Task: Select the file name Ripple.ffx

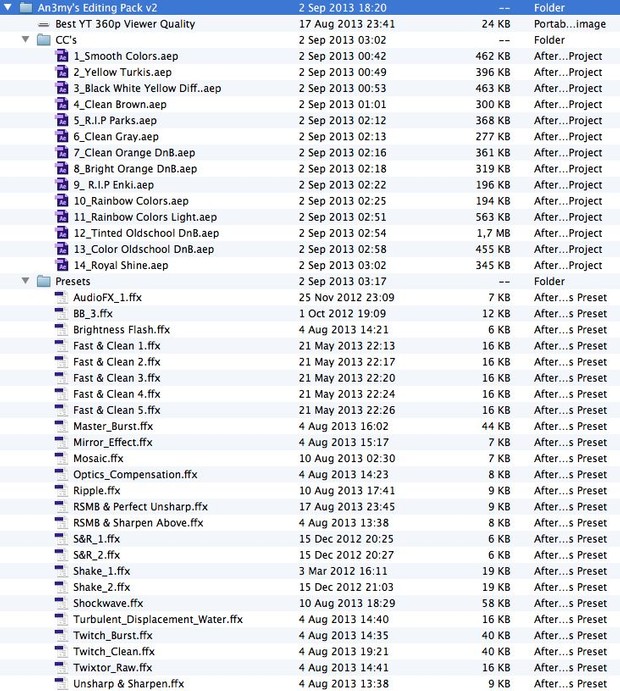Action: point(97,491)
